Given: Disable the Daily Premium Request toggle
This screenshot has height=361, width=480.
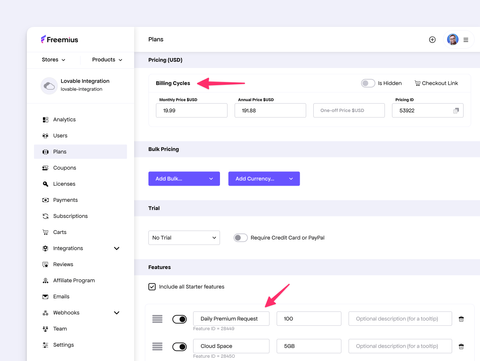Looking at the screenshot, I should (x=179, y=319).
